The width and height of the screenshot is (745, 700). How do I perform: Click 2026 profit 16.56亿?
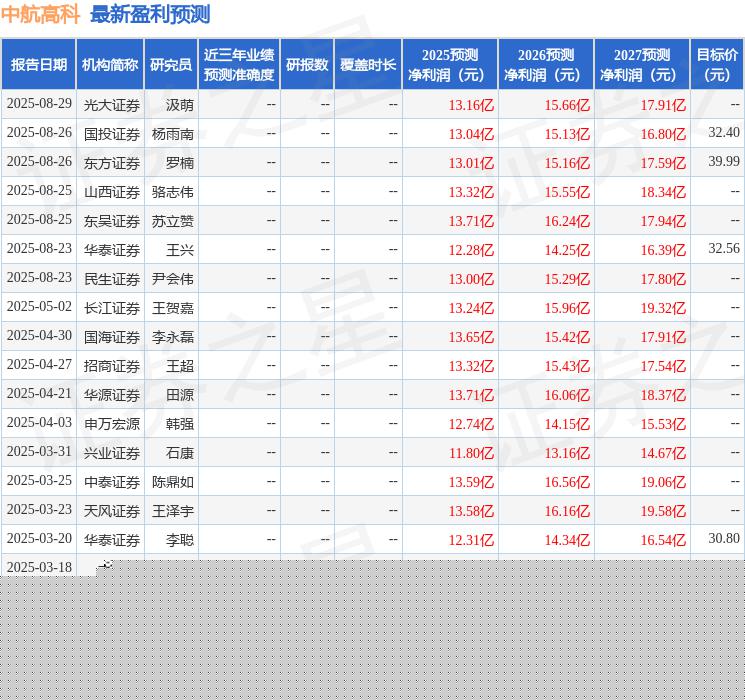(x=567, y=482)
